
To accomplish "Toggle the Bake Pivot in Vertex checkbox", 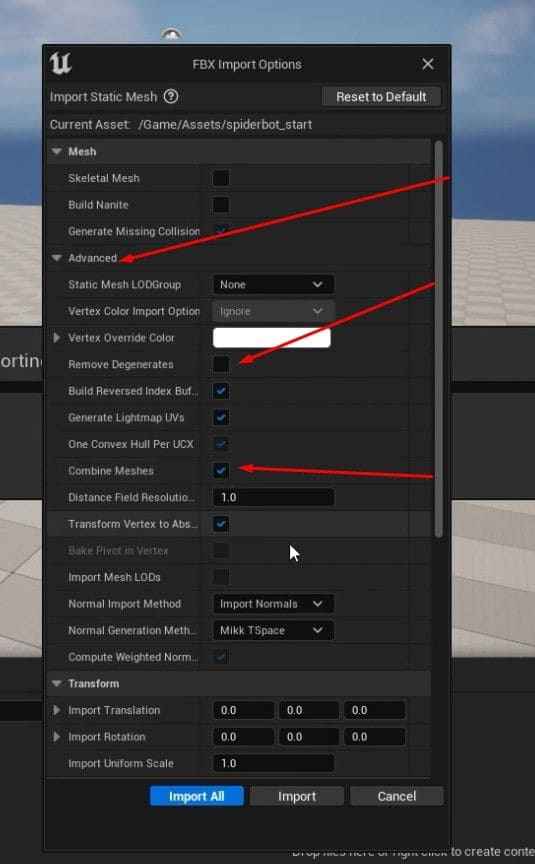I will pos(220,550).
